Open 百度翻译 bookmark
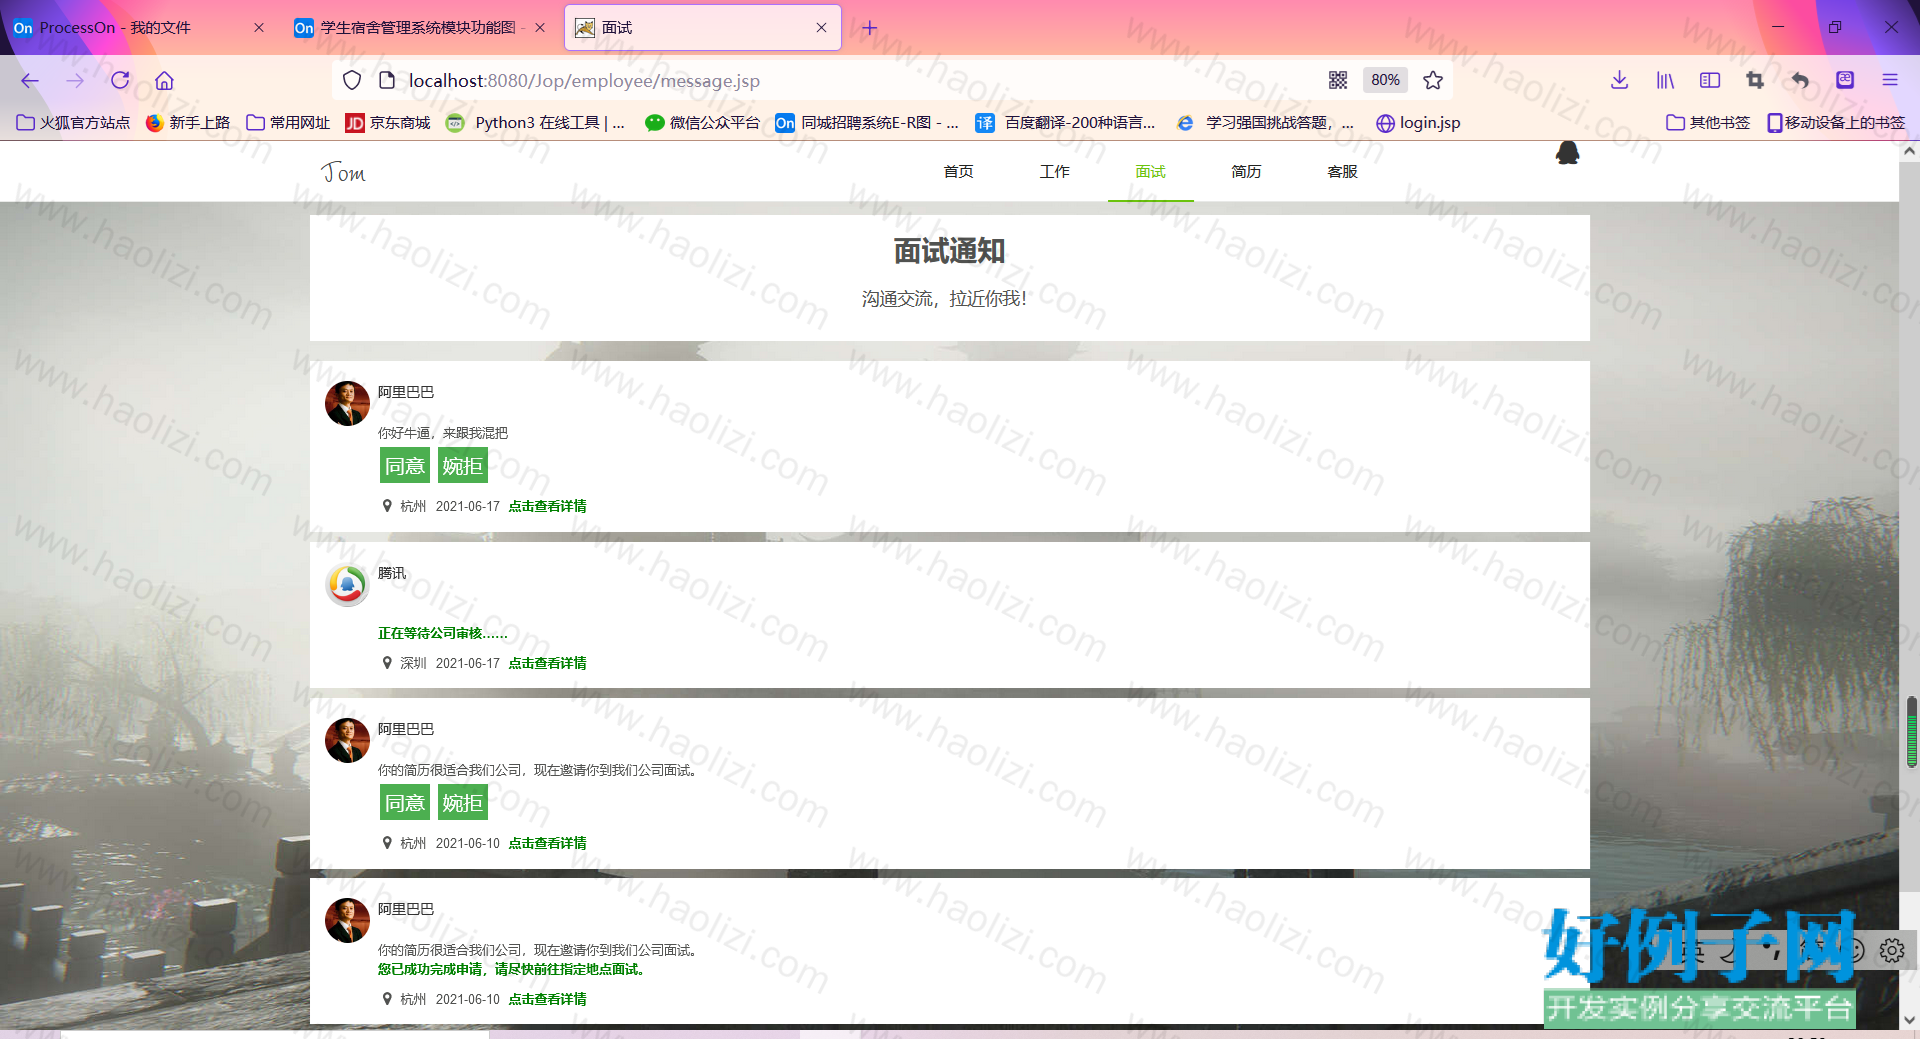Image resolution: width=1920 pixels, height=1039 pixels. click(1066, 123)
